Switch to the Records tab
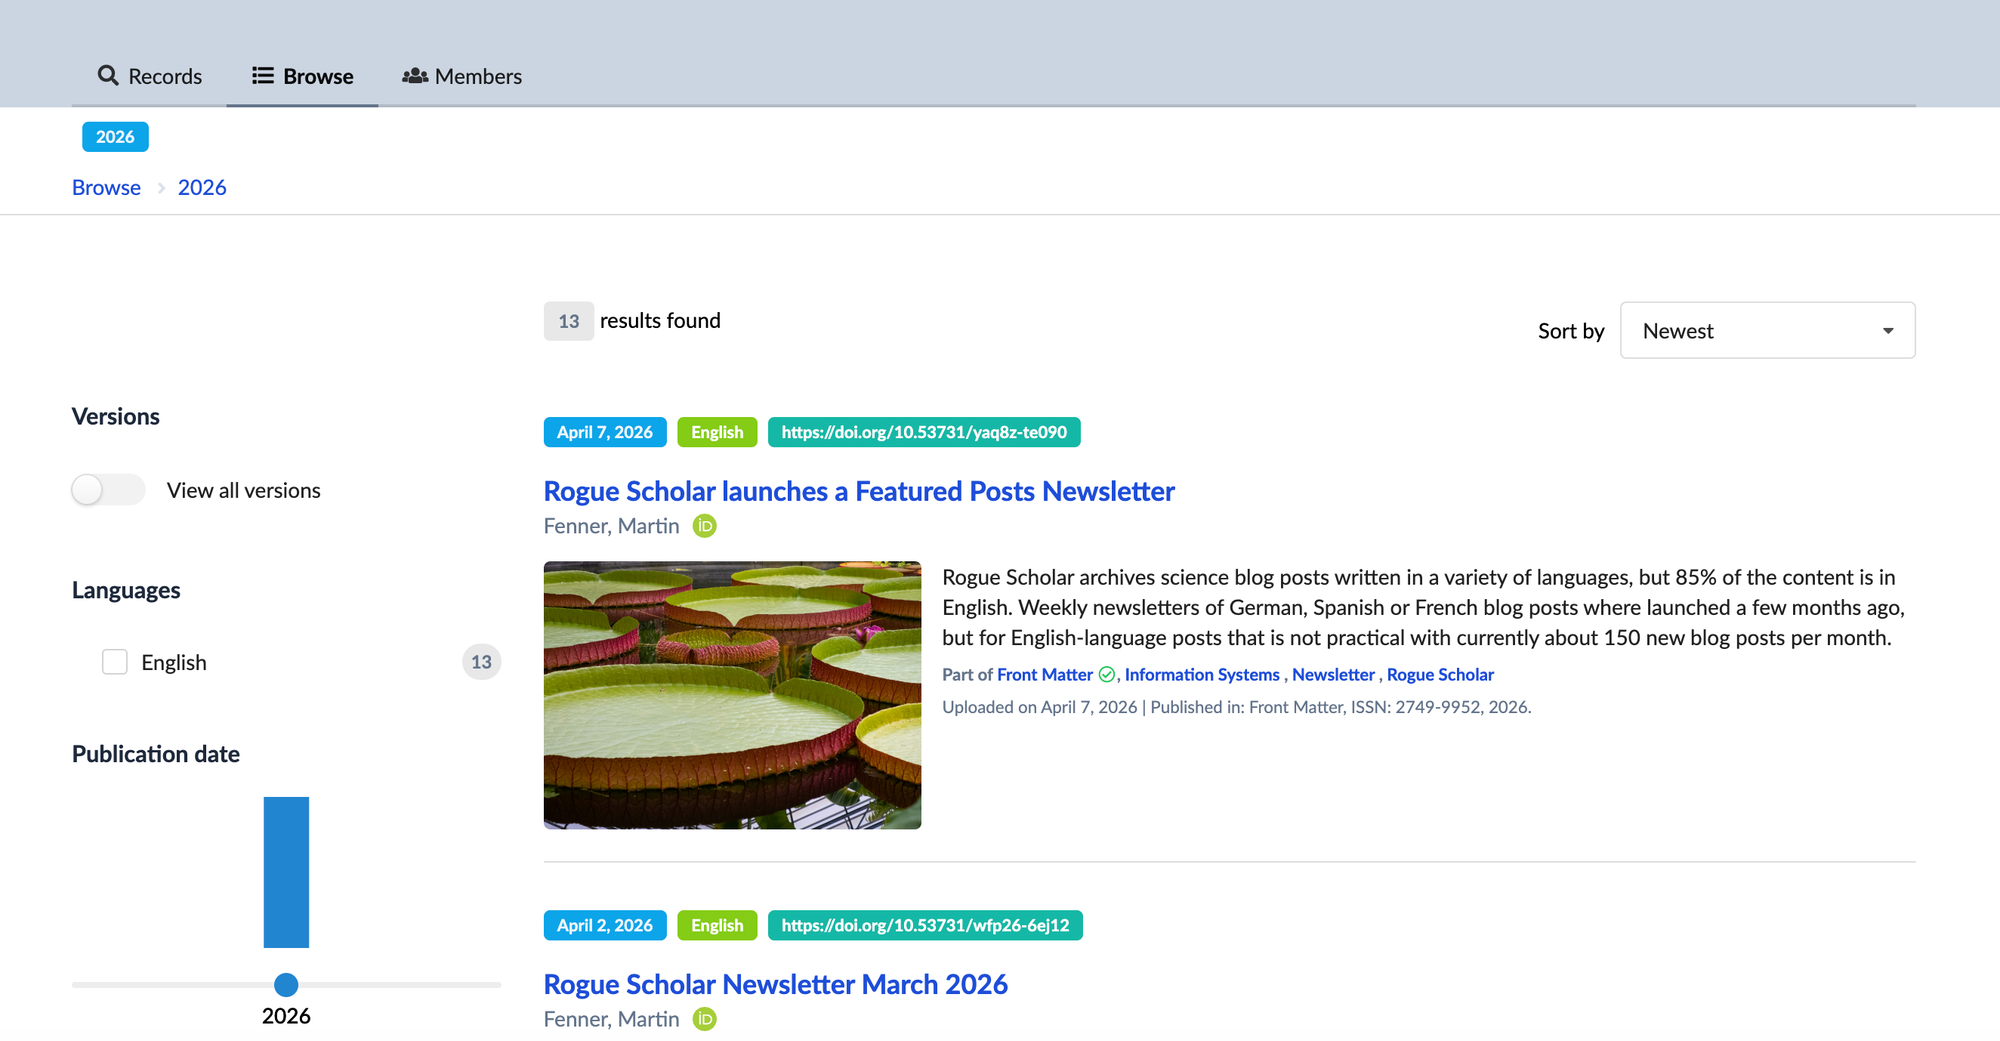The image size is (2000, 1041). (x=150, y=76)
